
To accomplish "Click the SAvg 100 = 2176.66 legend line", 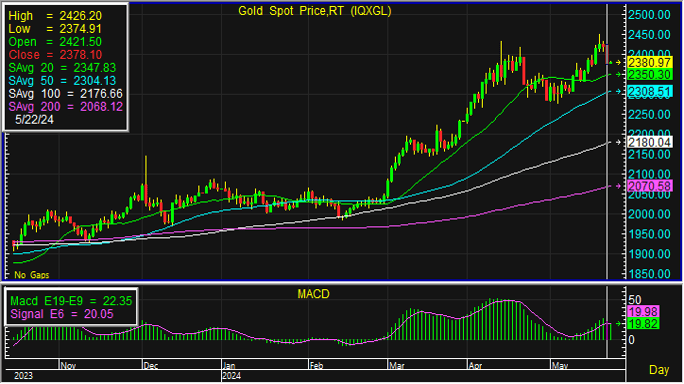I will 65,94.
